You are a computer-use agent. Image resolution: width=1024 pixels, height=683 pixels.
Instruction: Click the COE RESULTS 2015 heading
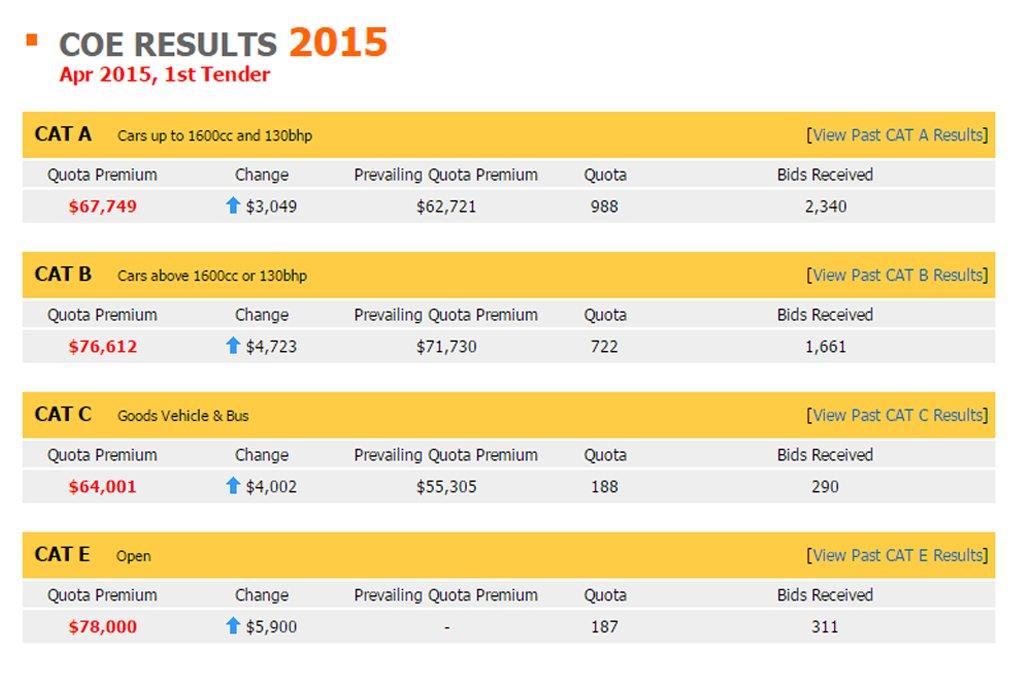223,43
